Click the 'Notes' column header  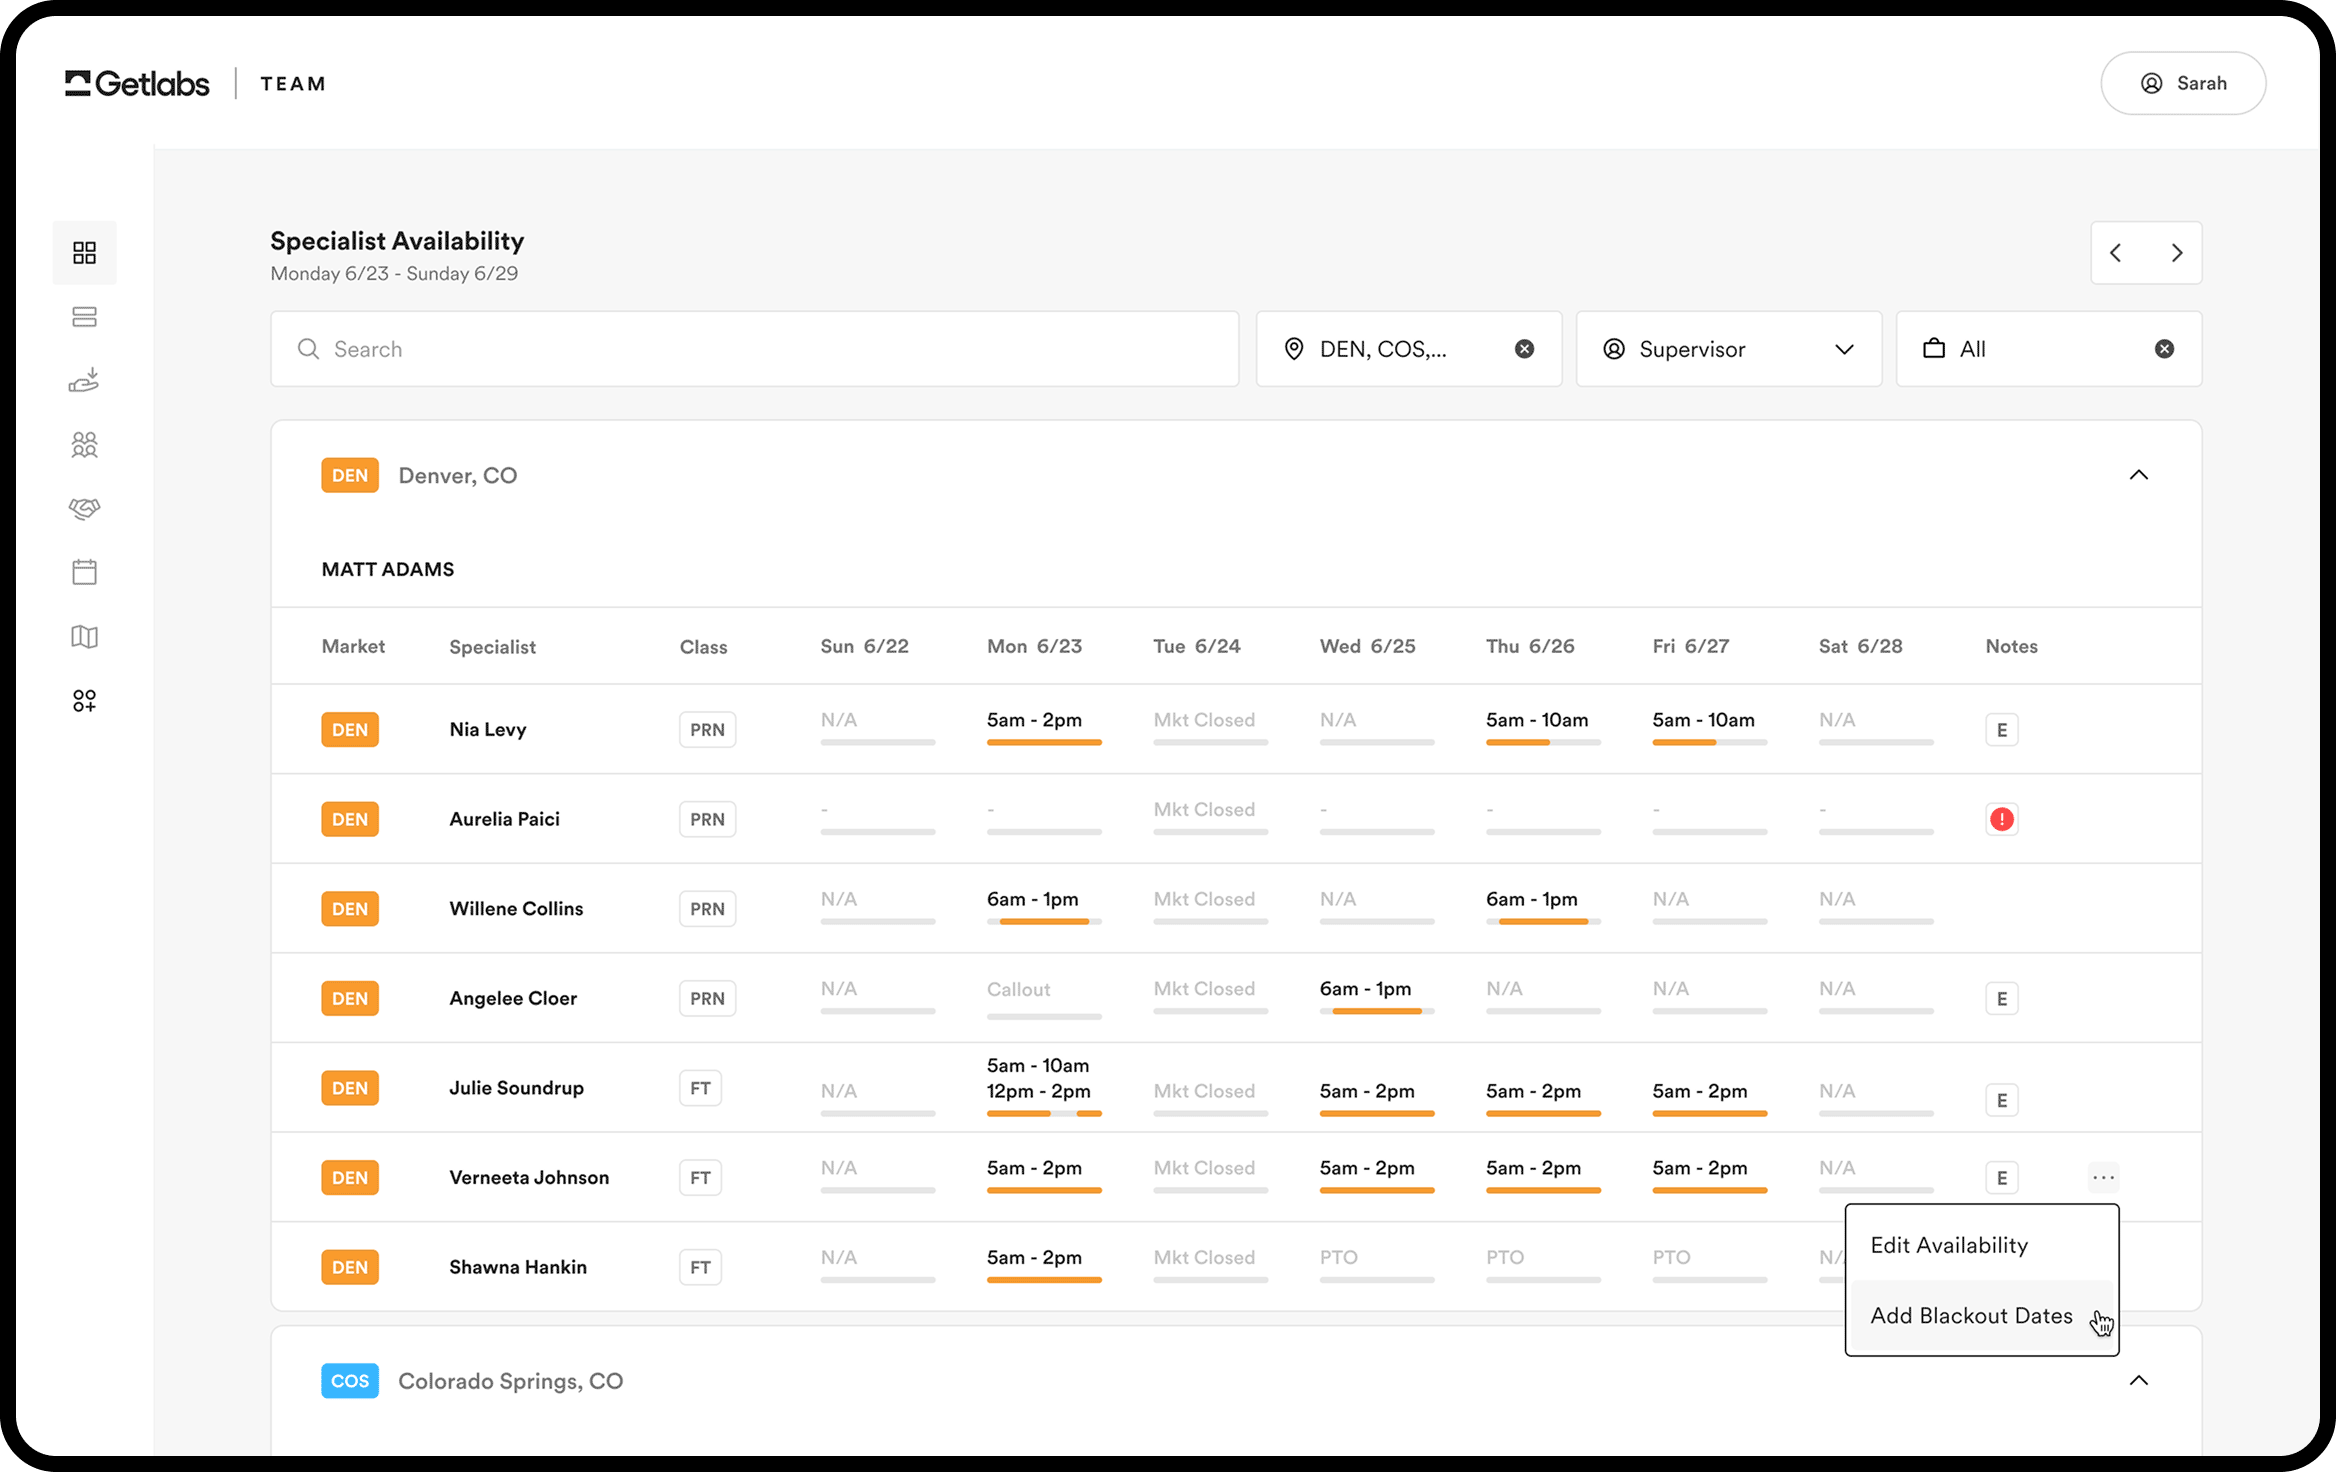(x=2012, y=646)
